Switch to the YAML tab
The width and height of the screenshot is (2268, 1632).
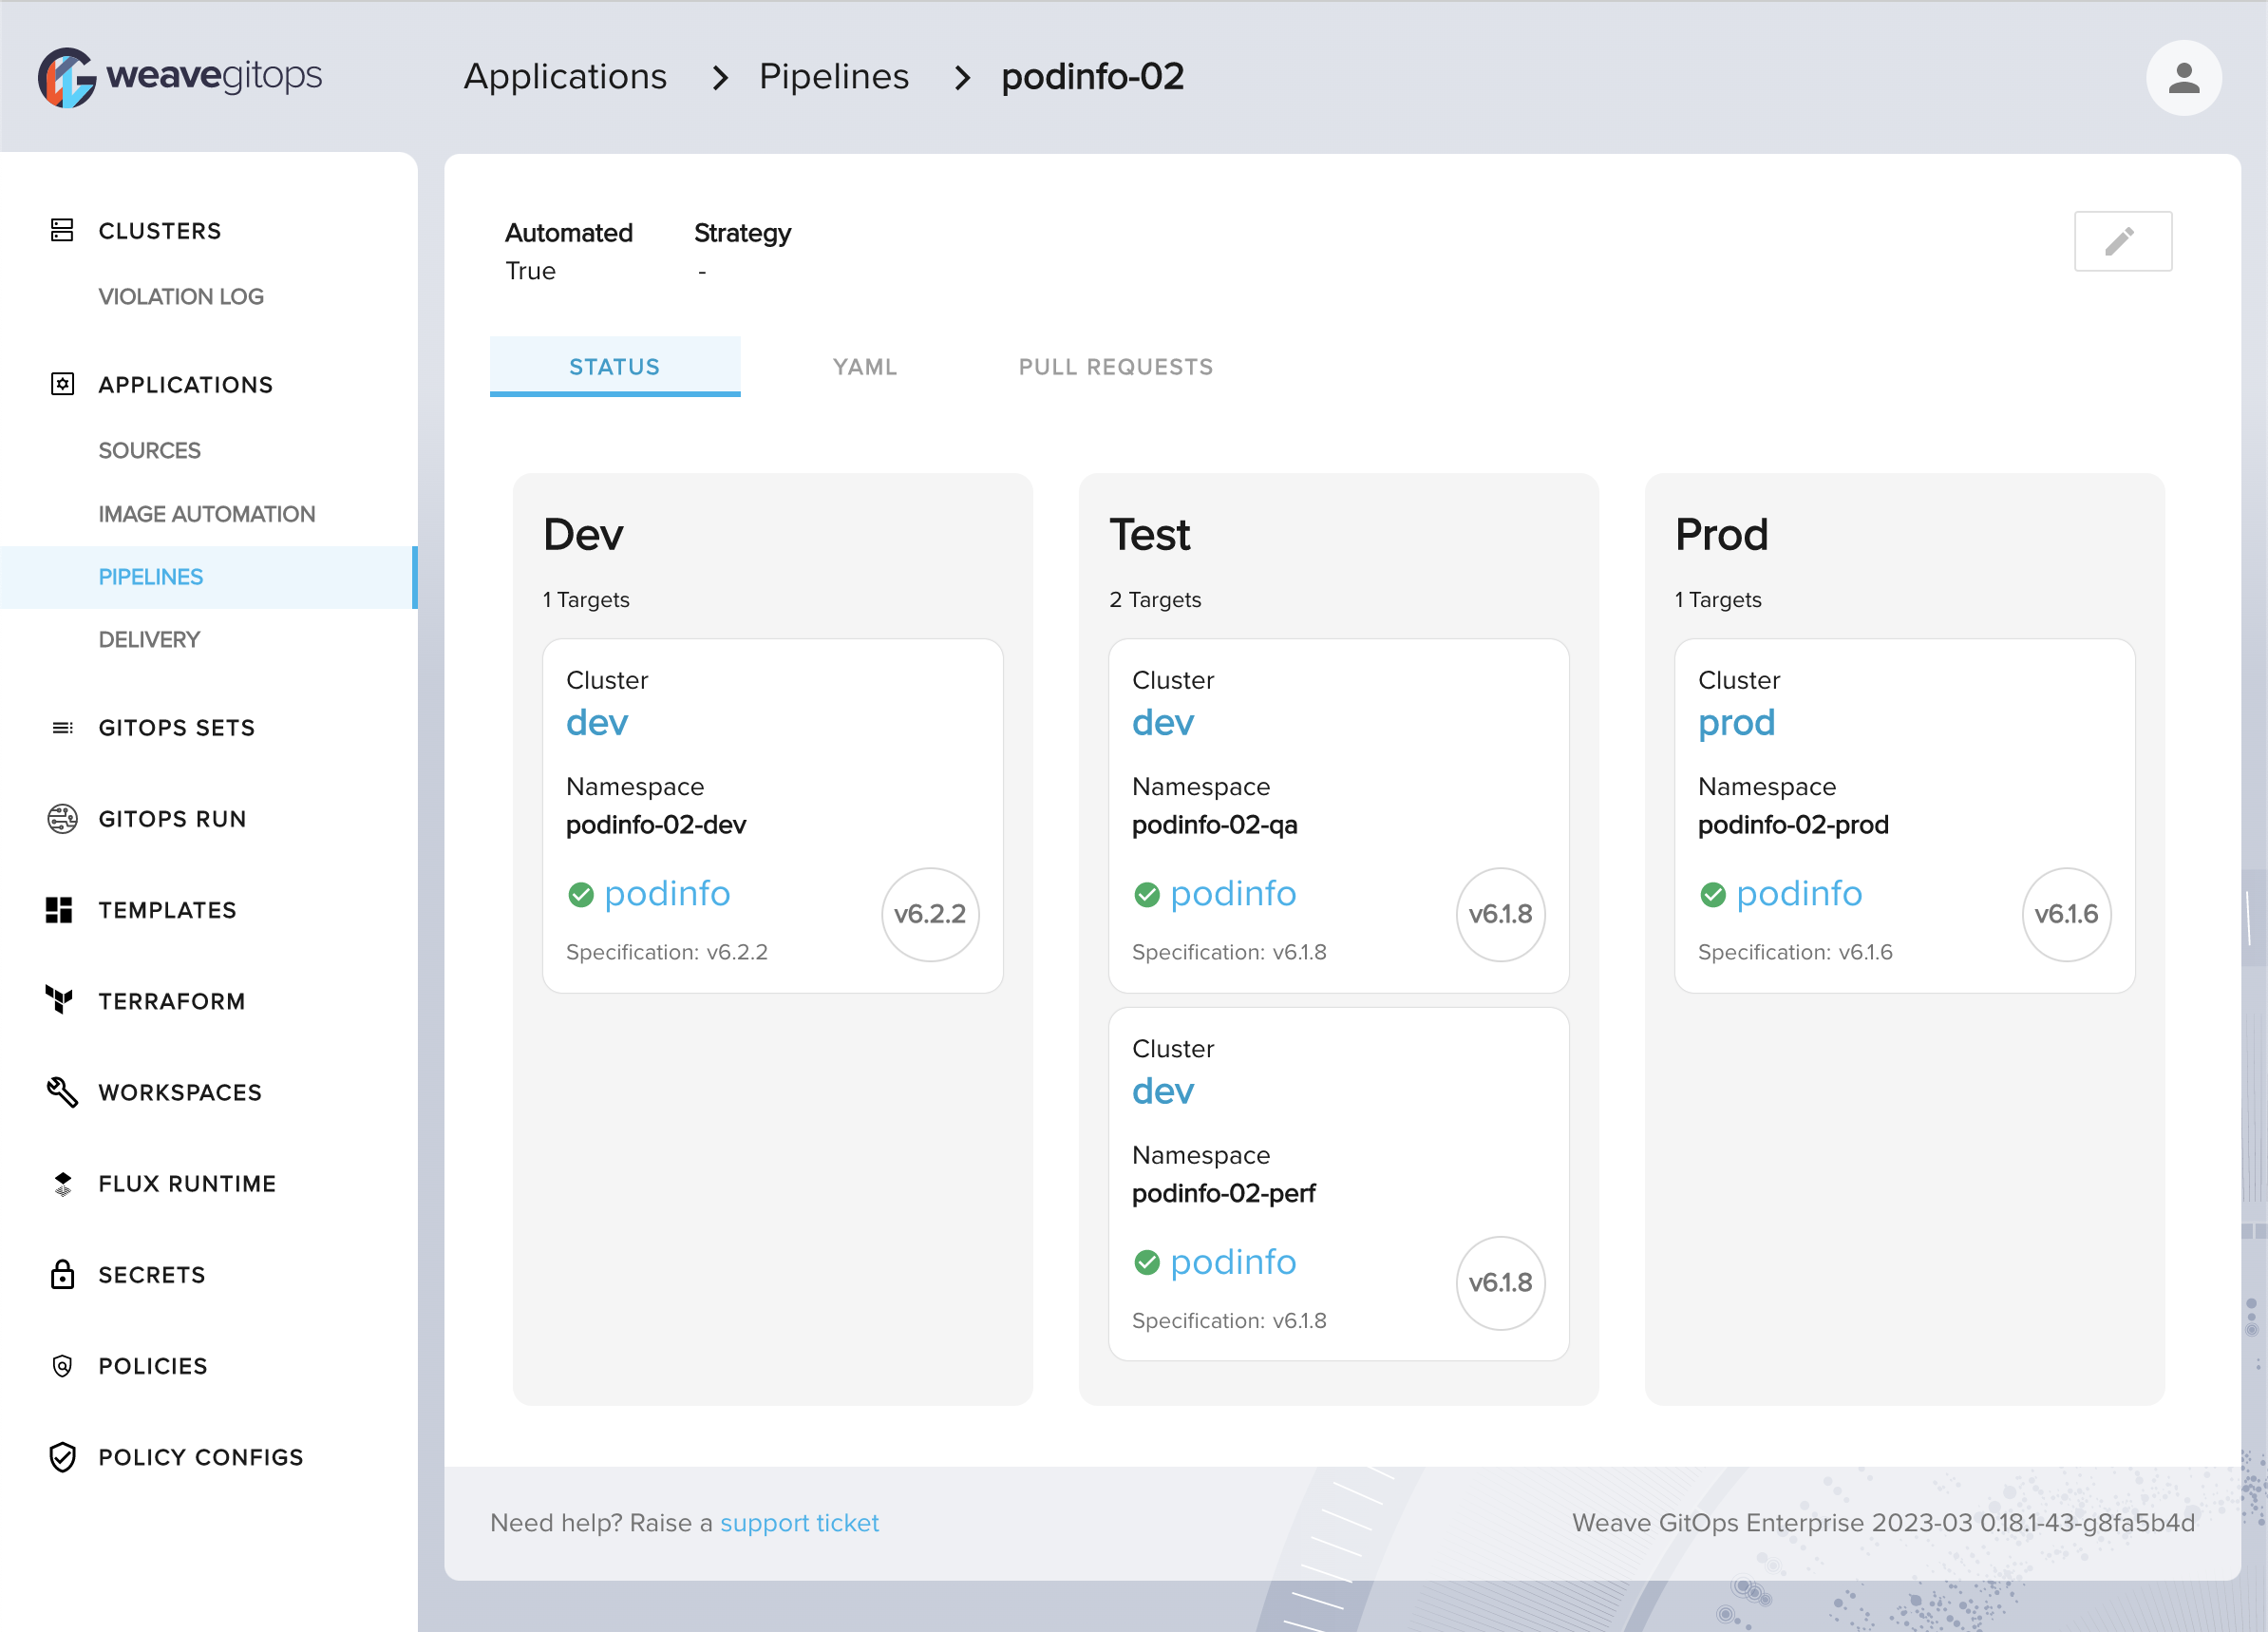tap(865, 367)
